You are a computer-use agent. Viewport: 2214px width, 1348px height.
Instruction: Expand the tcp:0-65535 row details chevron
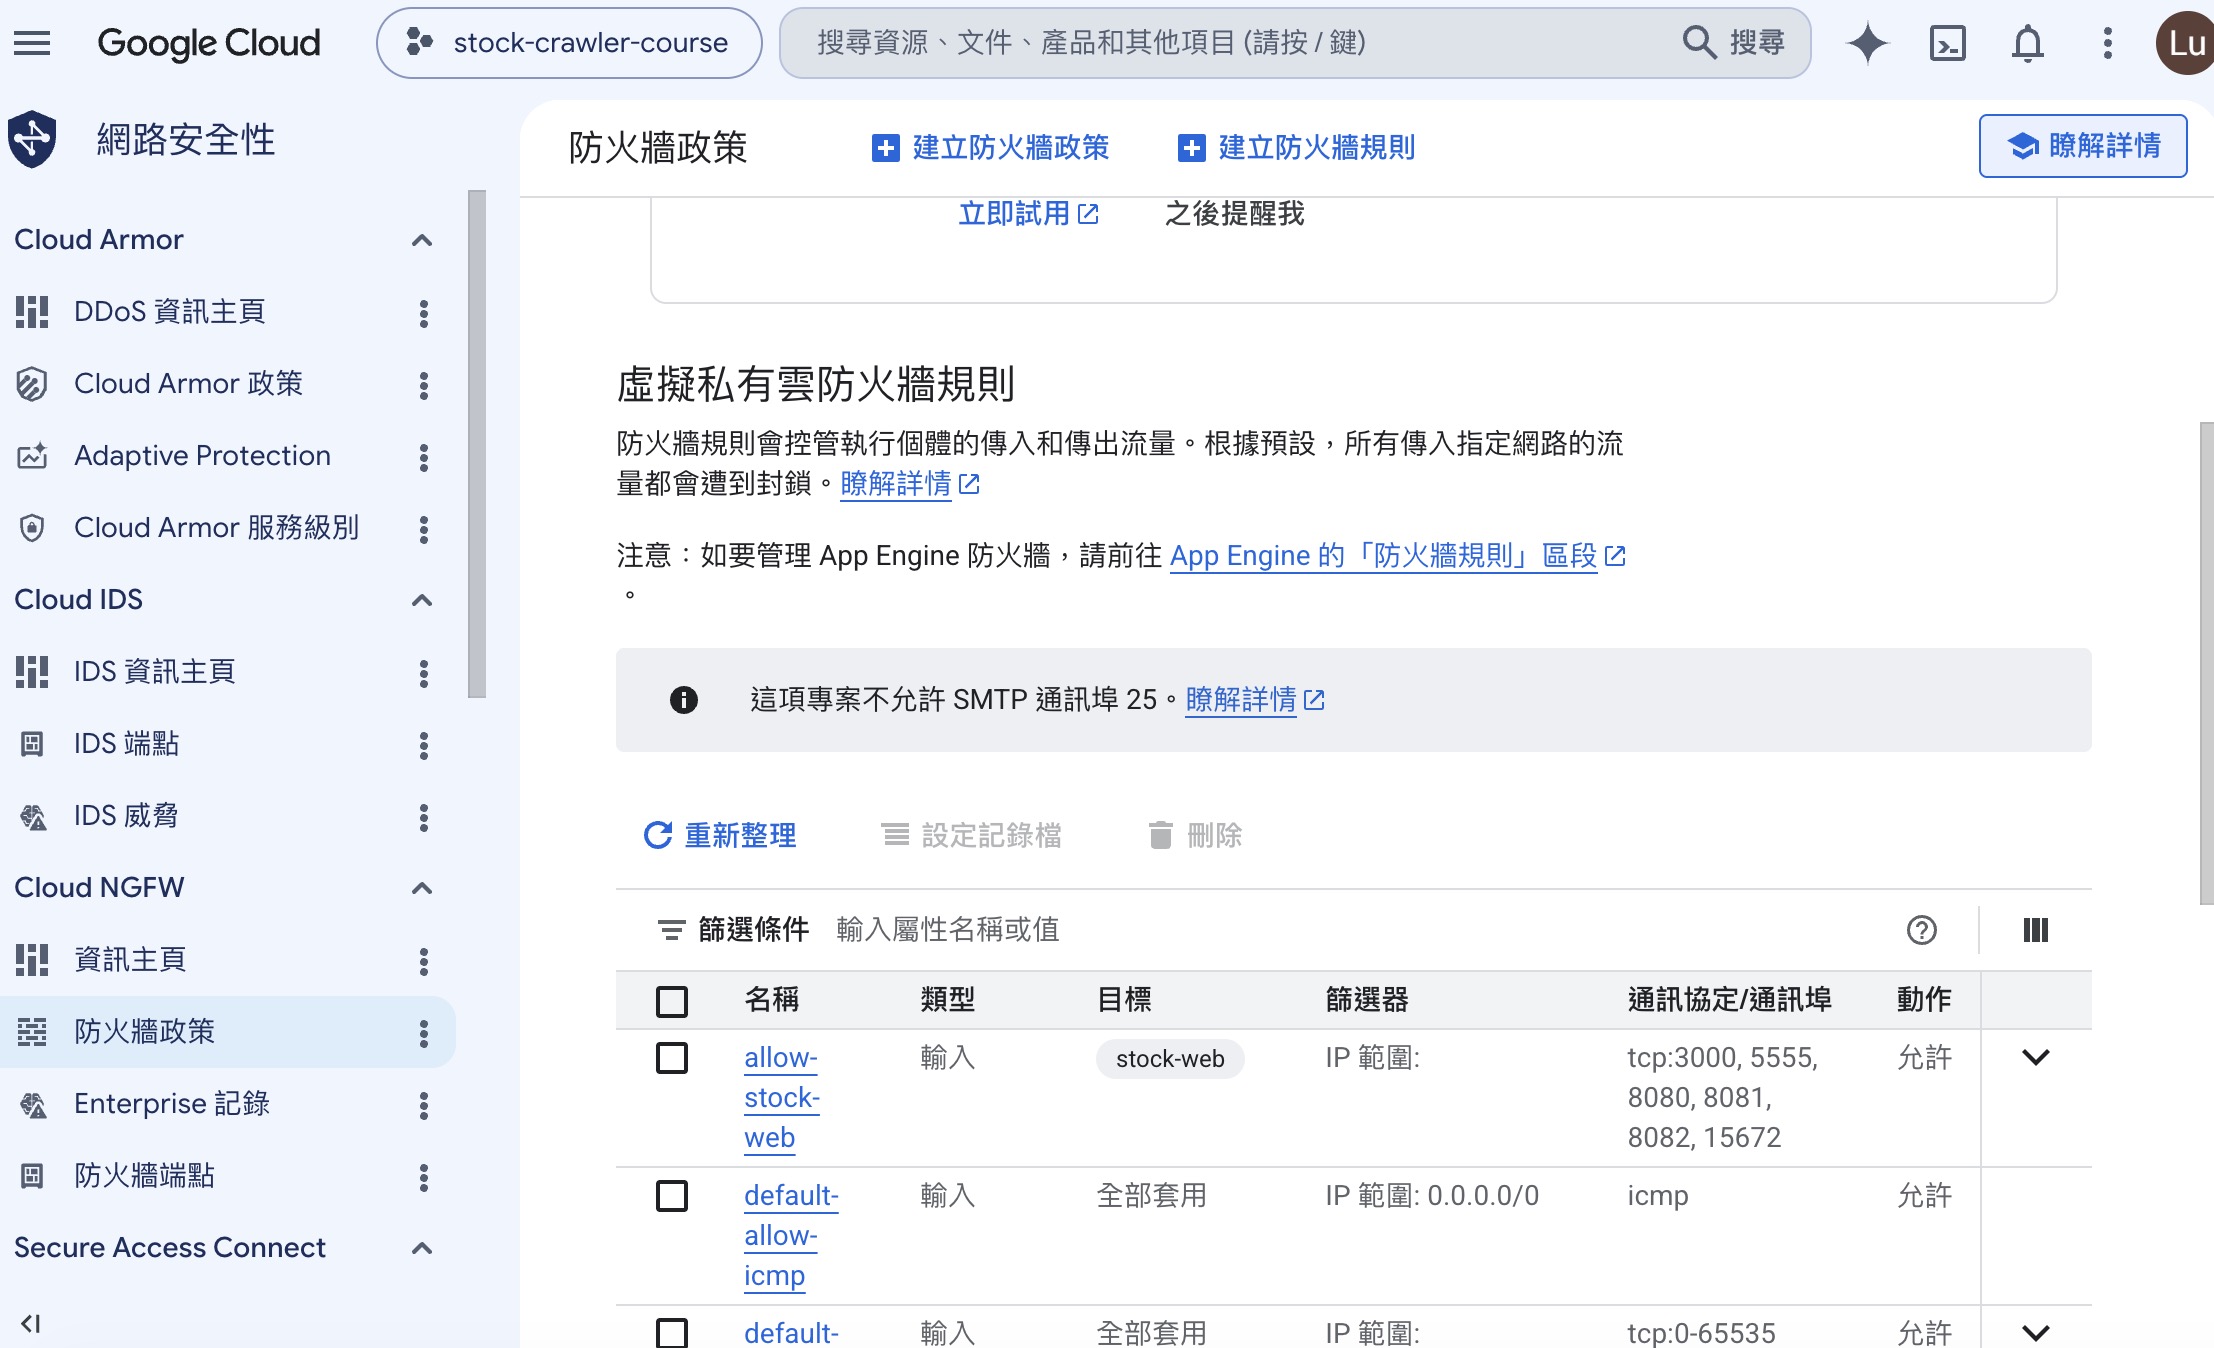click(2036, 1332)
